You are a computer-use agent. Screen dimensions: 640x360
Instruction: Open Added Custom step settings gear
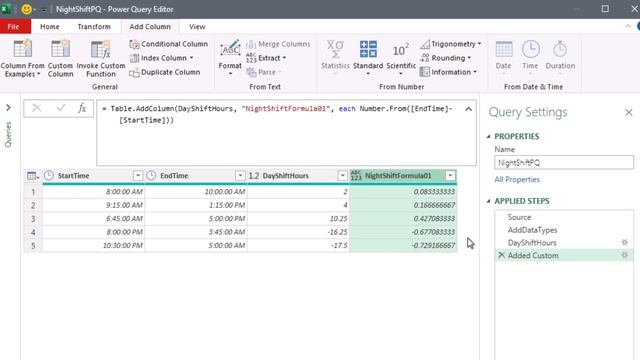[x=624, y=256]
